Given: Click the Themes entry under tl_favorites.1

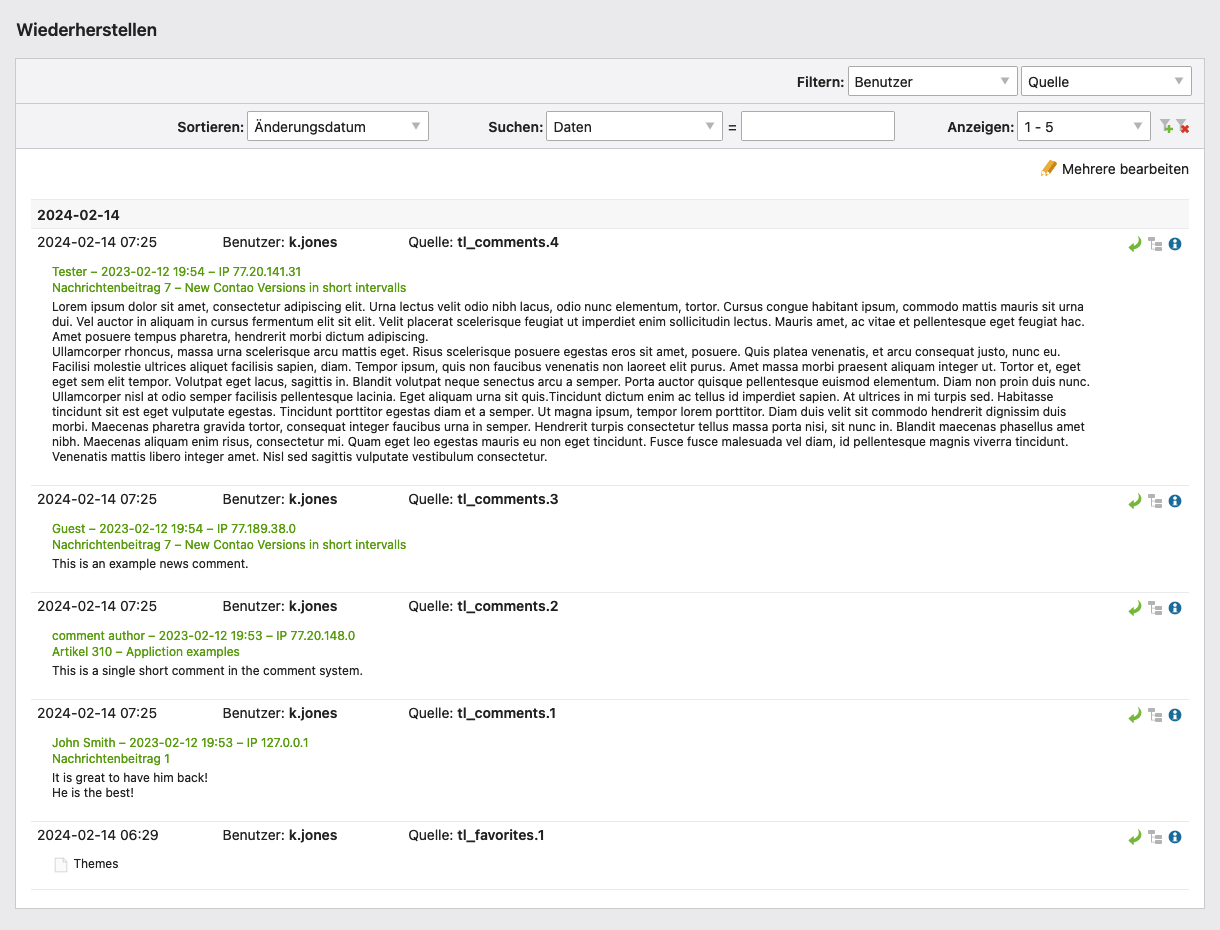Looking at the screenshot, I should [x=96, y=864].
